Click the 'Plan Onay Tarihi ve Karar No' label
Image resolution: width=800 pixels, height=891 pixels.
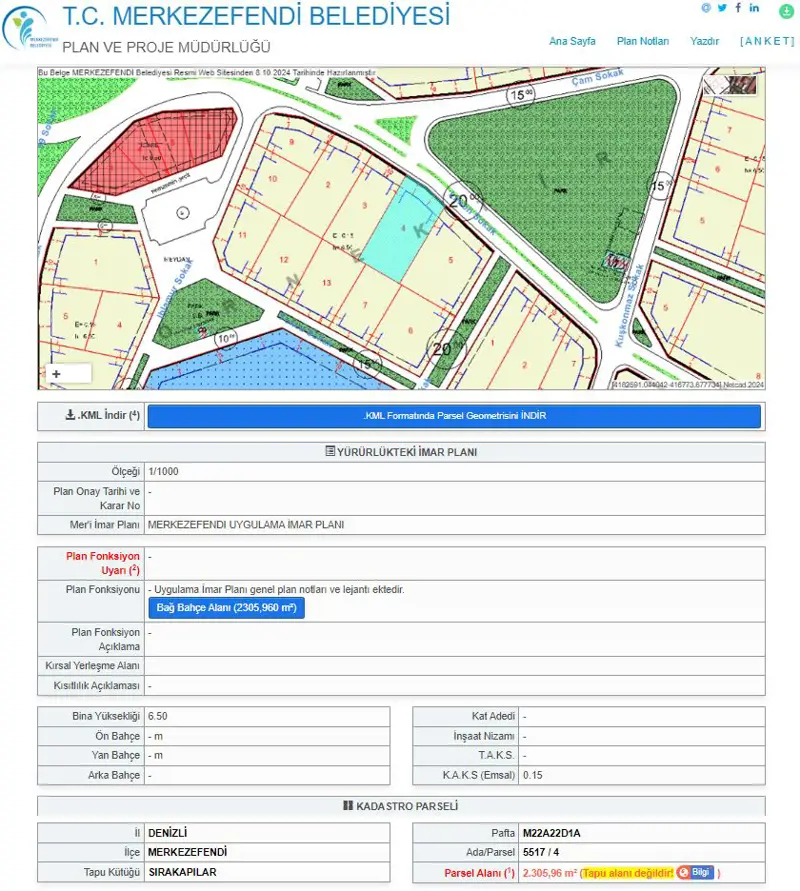point(97,498)
